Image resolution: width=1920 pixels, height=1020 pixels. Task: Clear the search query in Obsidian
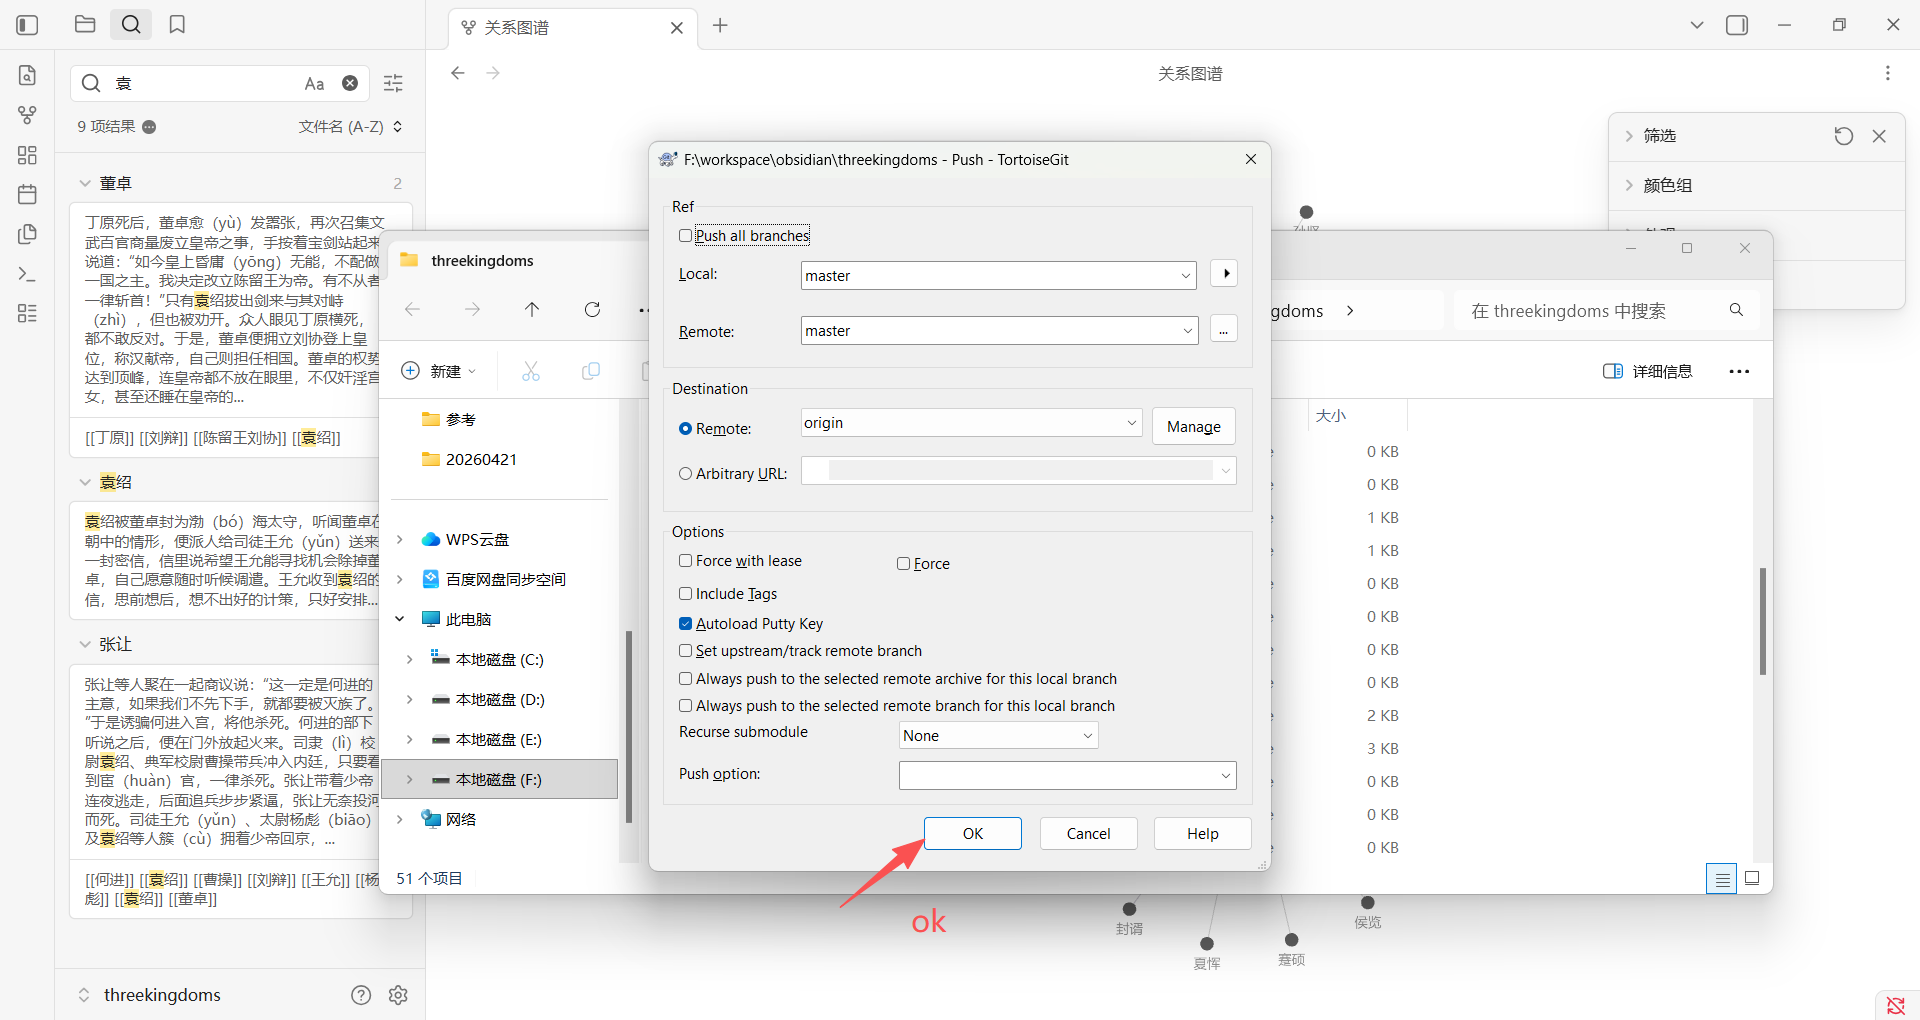[350, 83]
